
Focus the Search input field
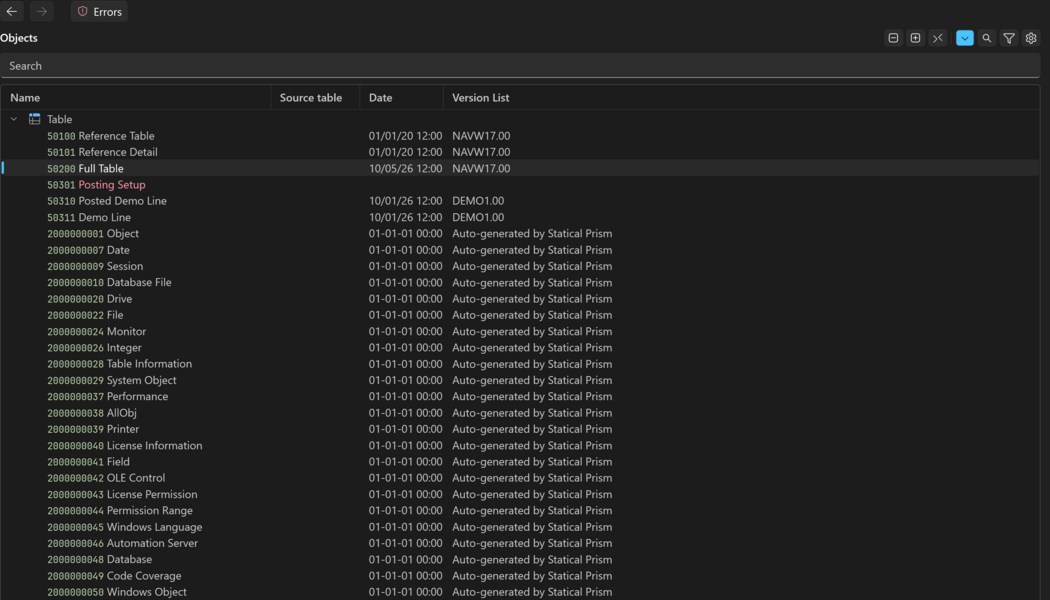coord(520,66)
